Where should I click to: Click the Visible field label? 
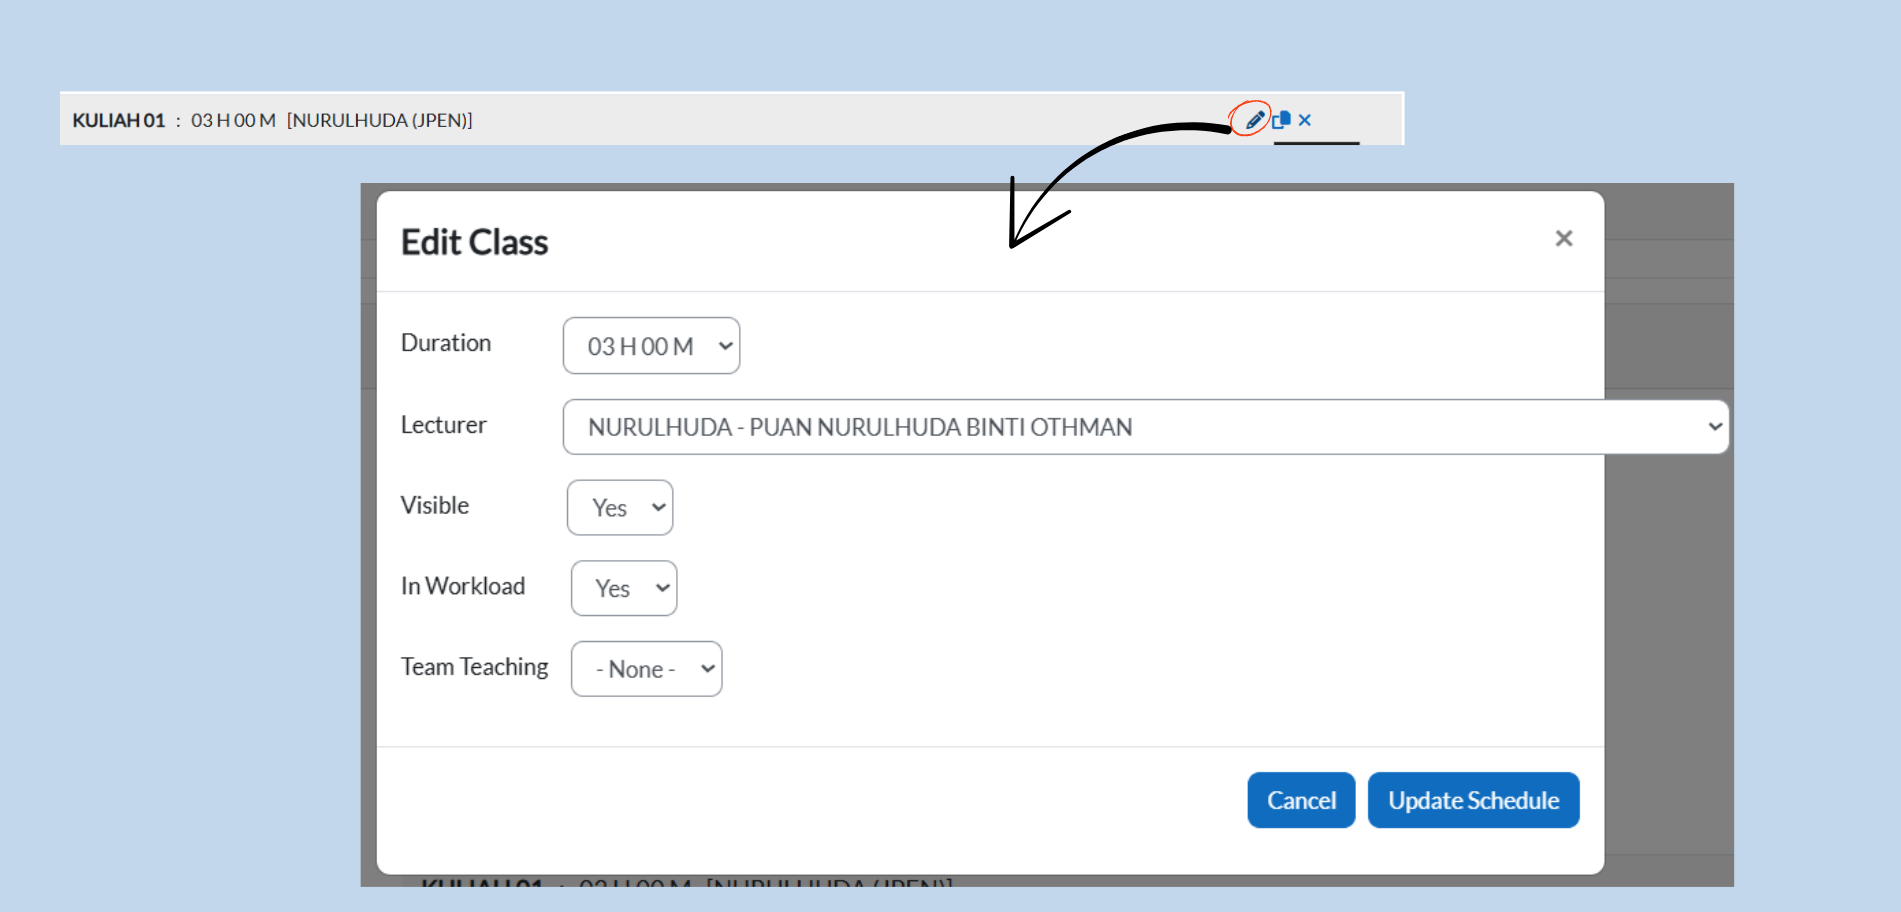click(x=434, y=505)
